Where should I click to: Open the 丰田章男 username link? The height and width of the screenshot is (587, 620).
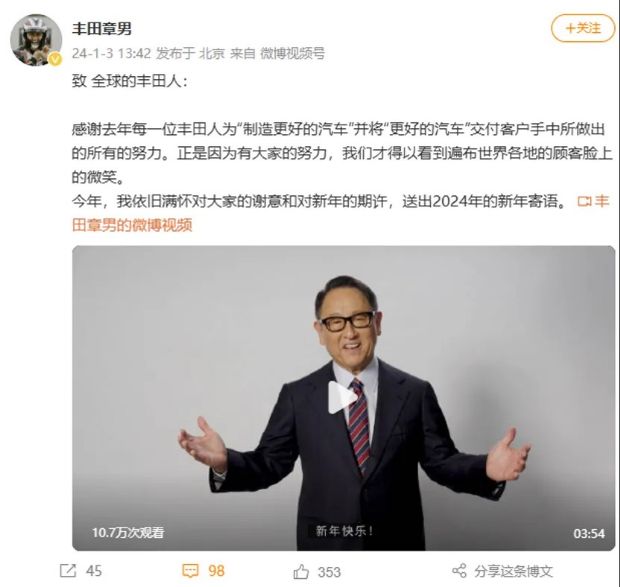pos(102,28)
